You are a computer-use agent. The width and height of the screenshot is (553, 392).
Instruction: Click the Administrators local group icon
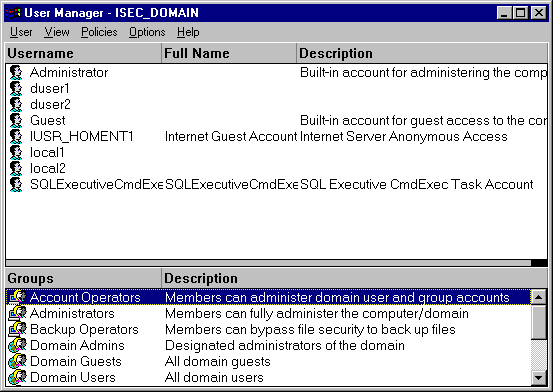(17, 313)
